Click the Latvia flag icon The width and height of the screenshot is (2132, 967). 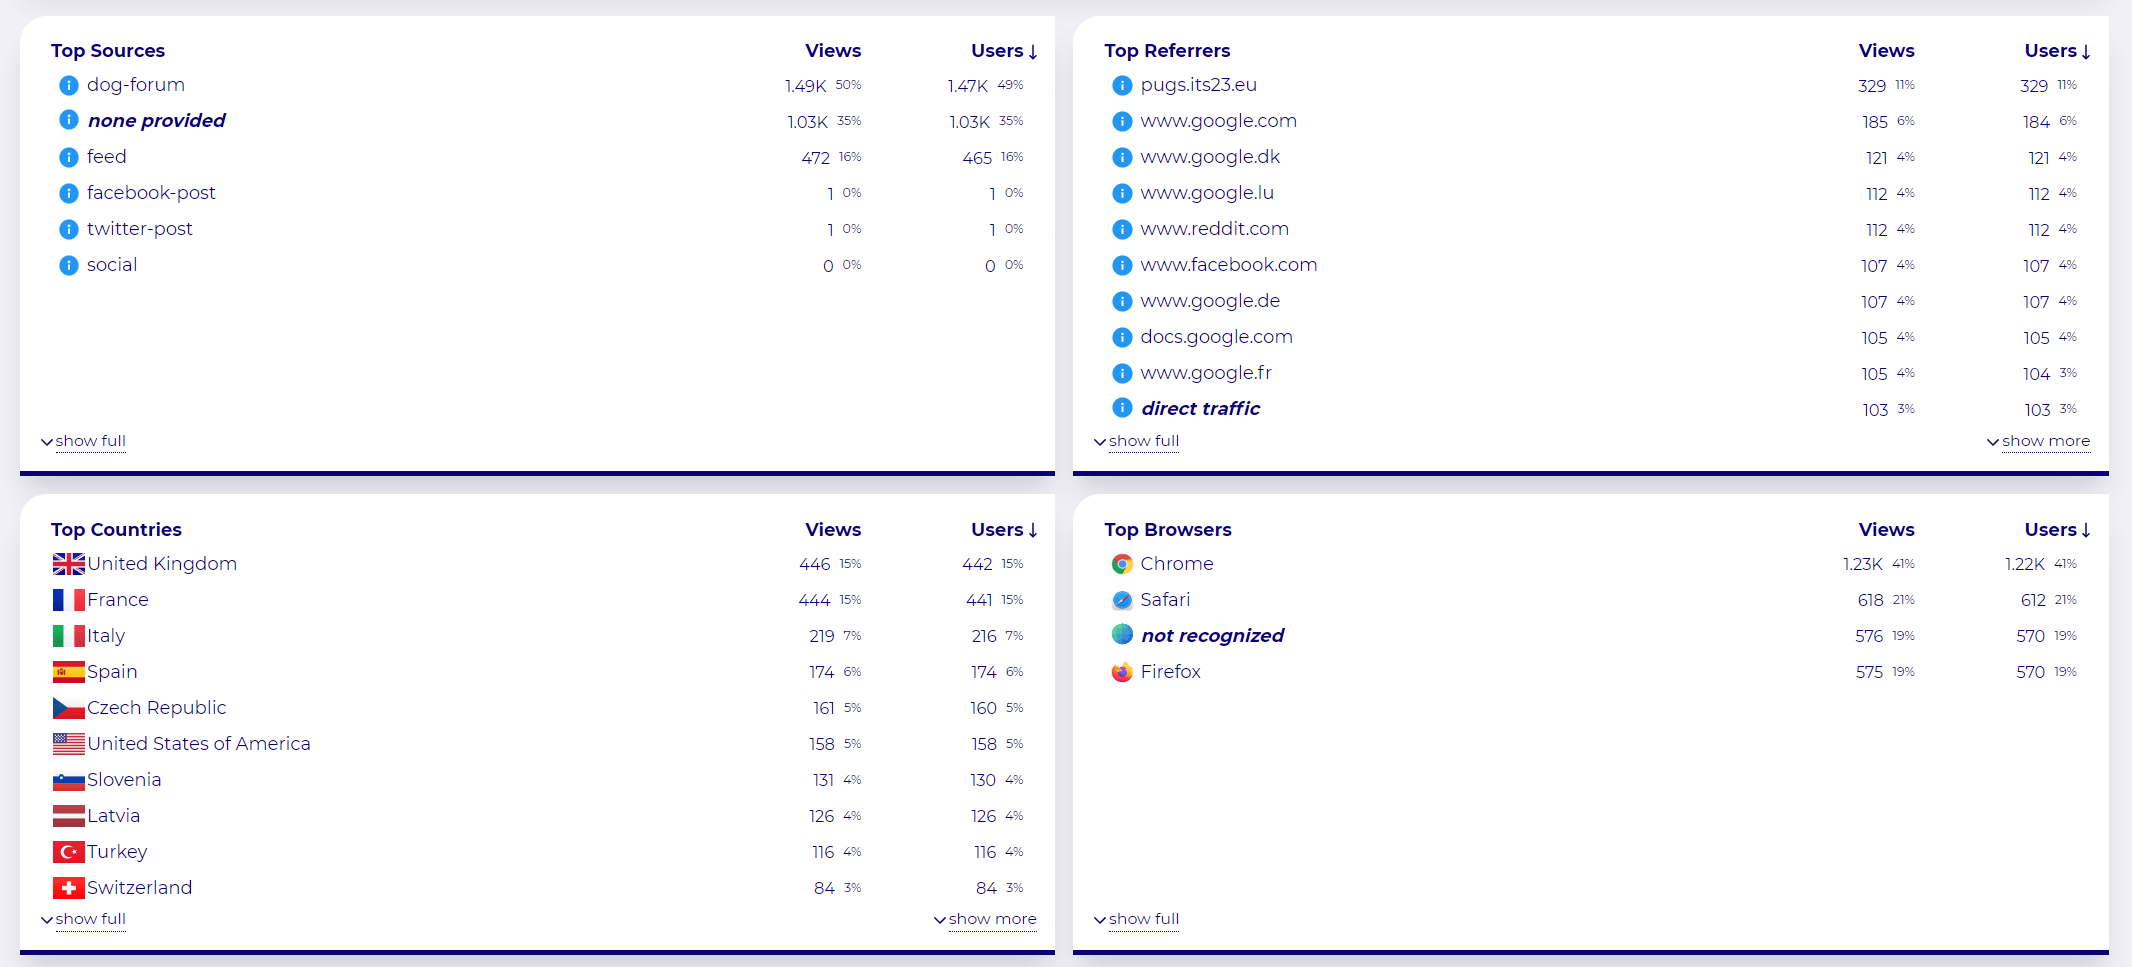point(69,816)
